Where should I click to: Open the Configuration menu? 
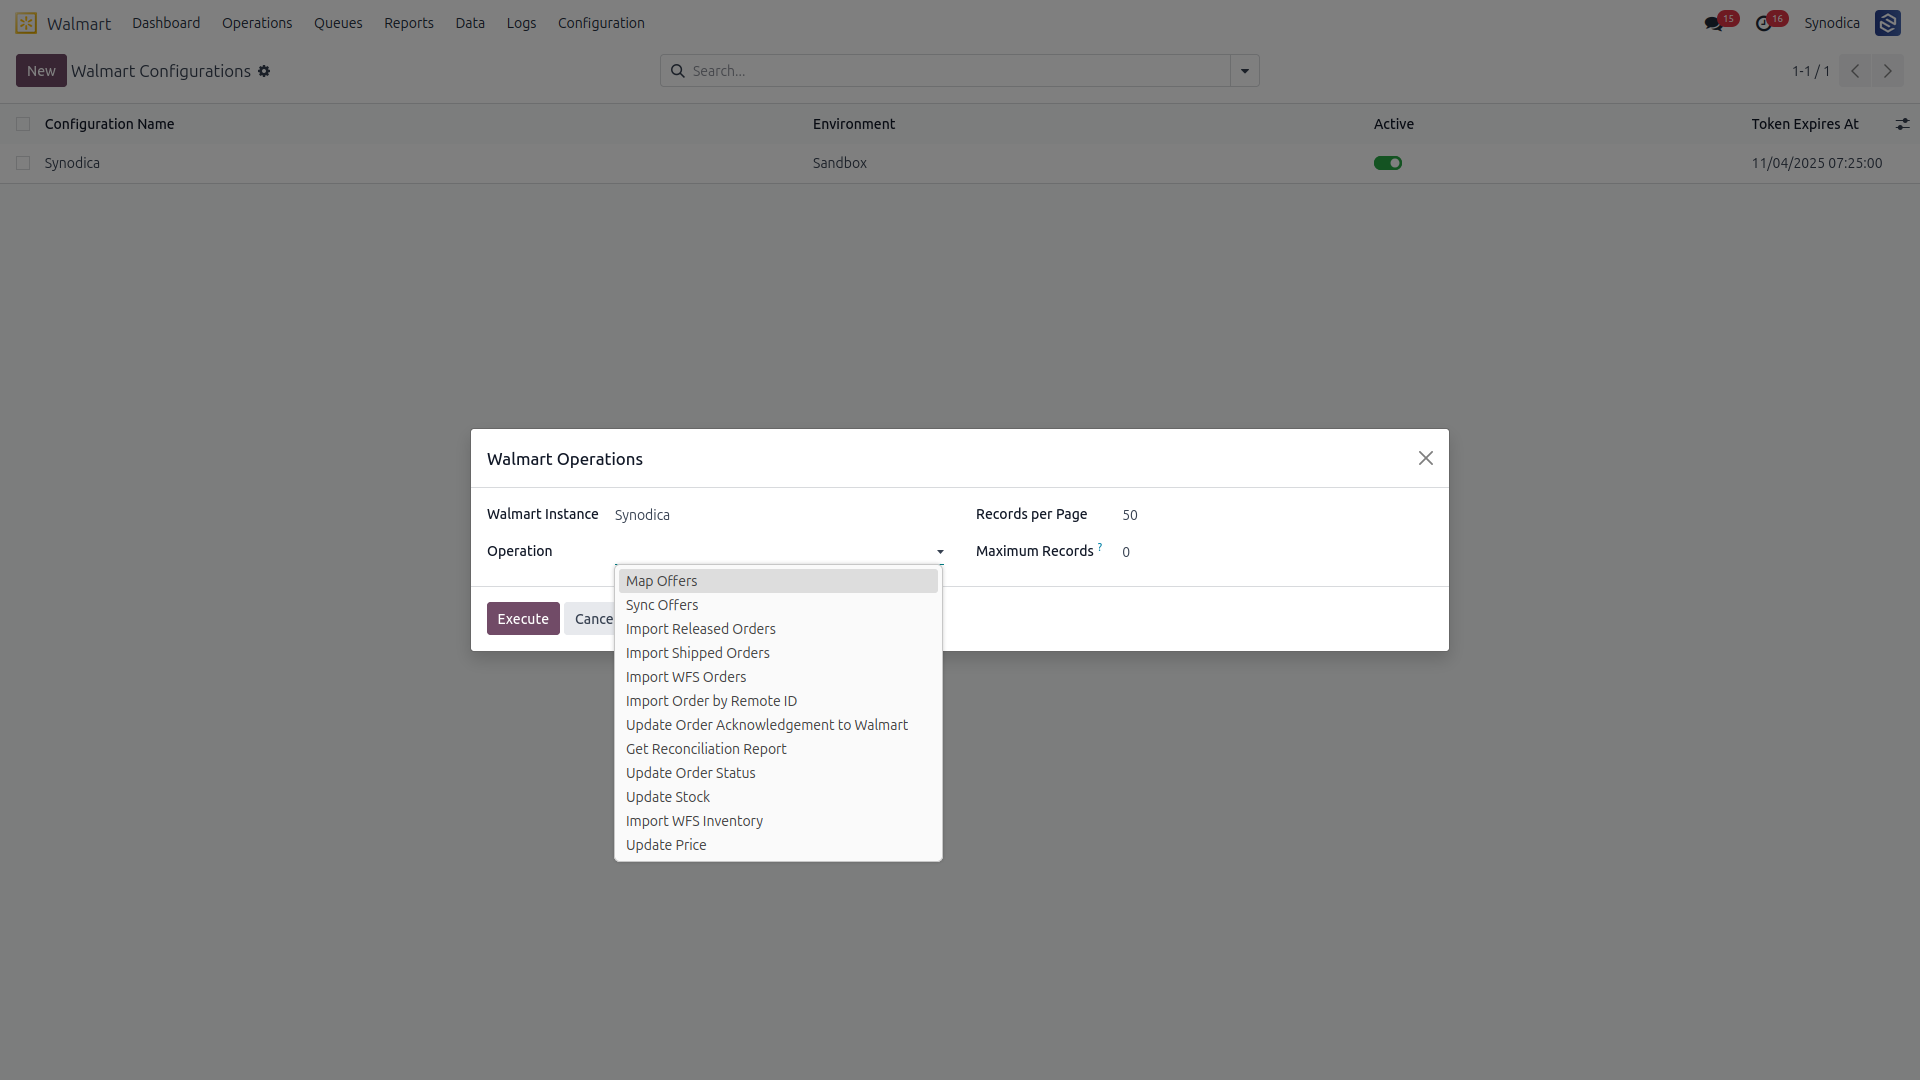tap(601, 23)
